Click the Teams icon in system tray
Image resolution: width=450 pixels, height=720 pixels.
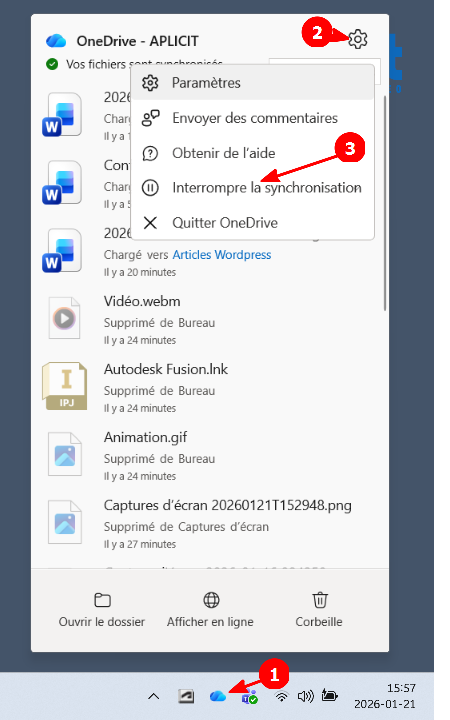tap(250, 697)
